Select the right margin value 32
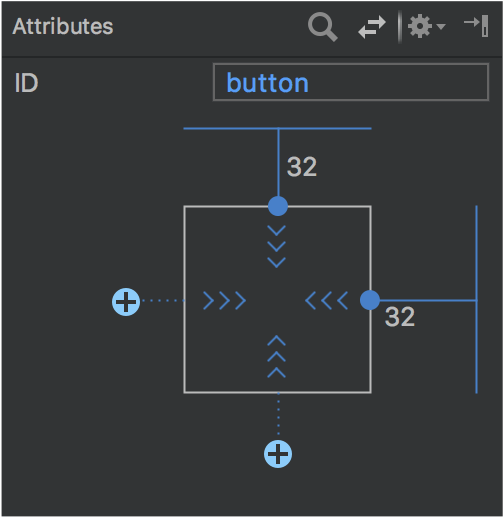 400,317
